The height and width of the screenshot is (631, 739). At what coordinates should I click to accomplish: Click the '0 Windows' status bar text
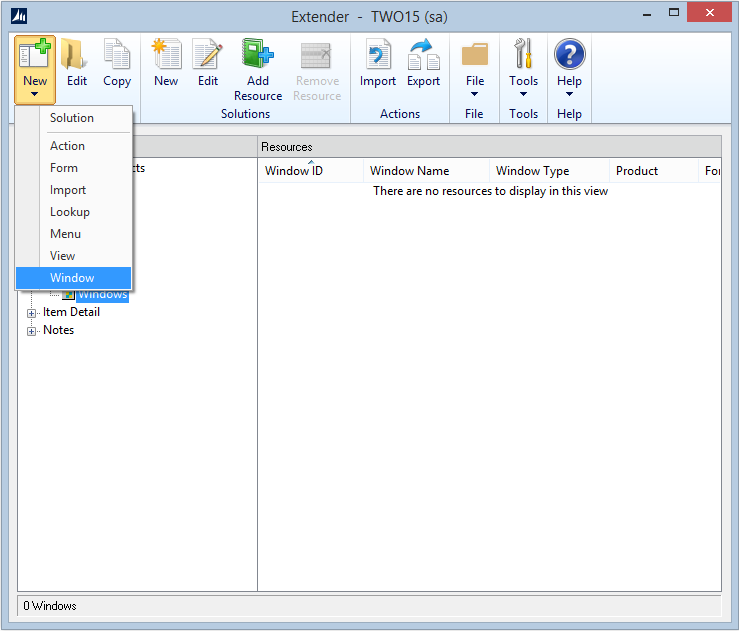50,606
